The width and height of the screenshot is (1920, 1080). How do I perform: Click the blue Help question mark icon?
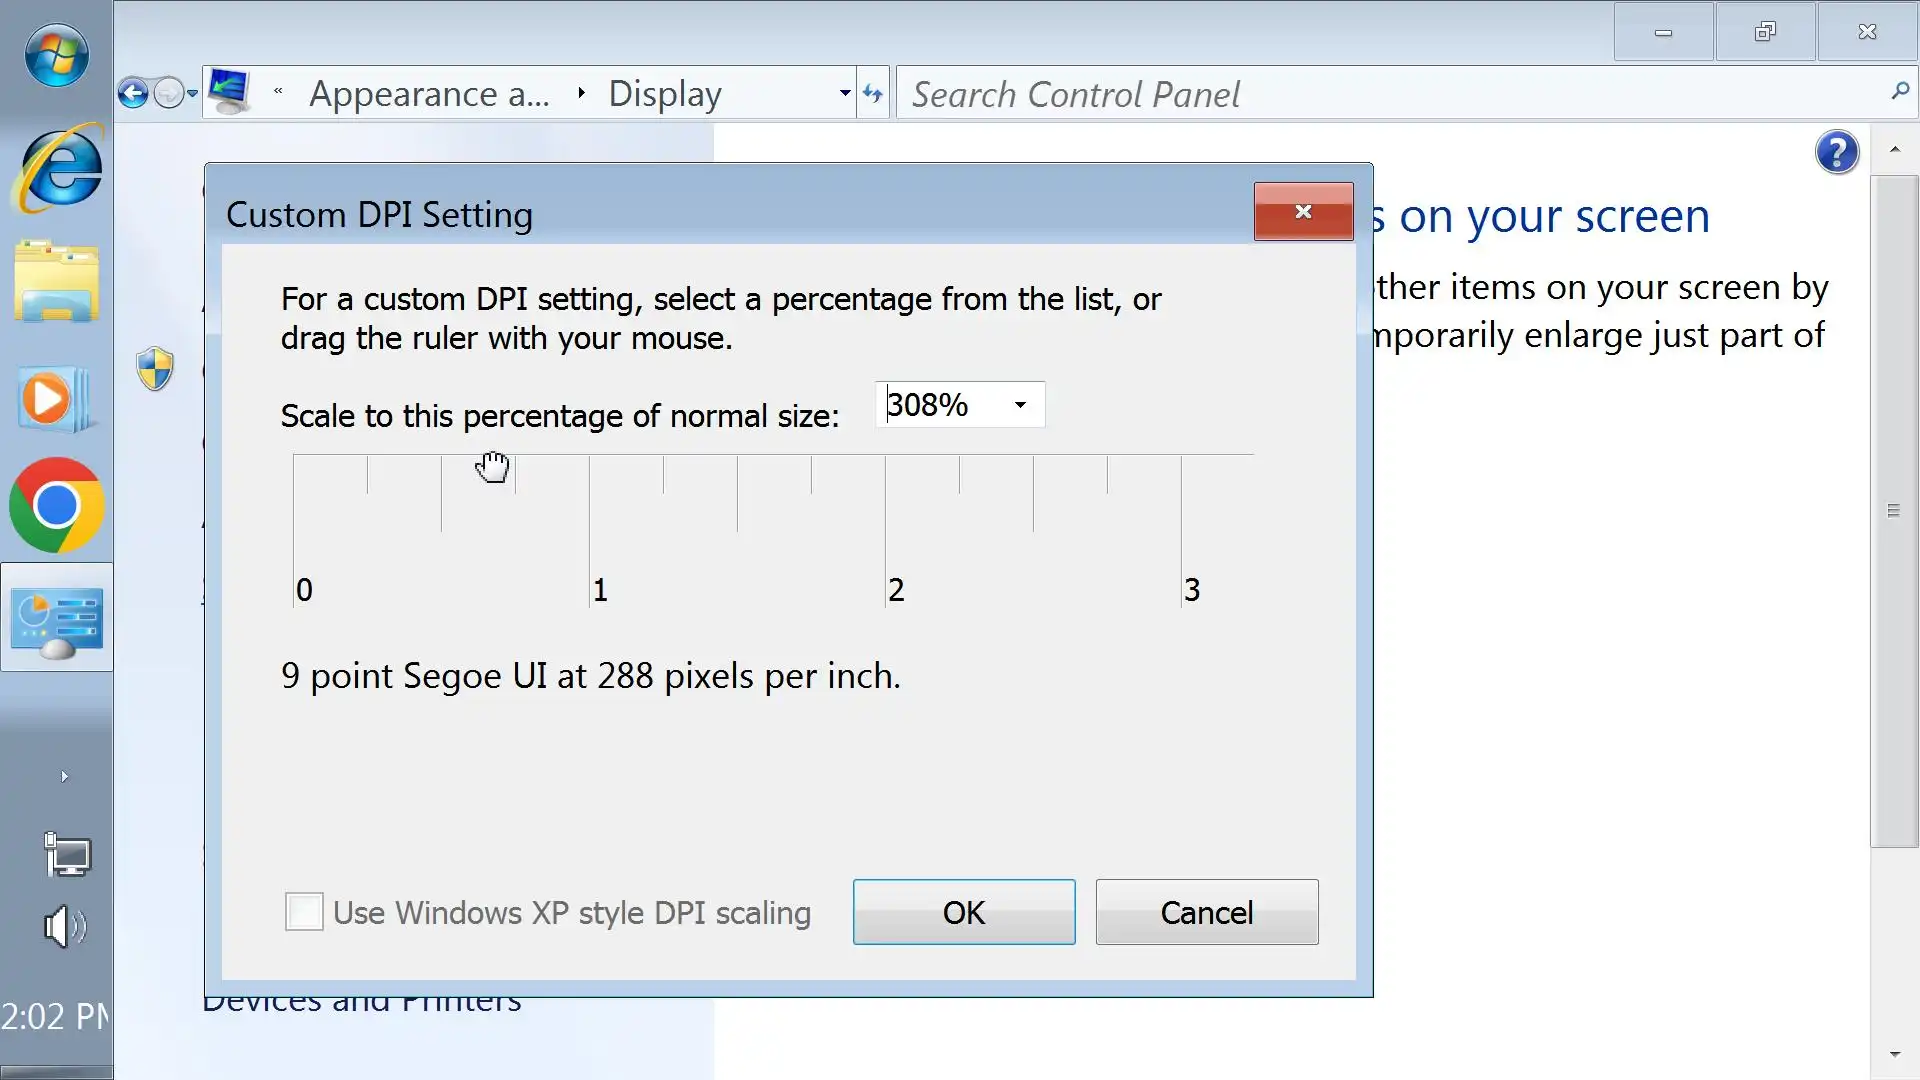[1836, 153]
